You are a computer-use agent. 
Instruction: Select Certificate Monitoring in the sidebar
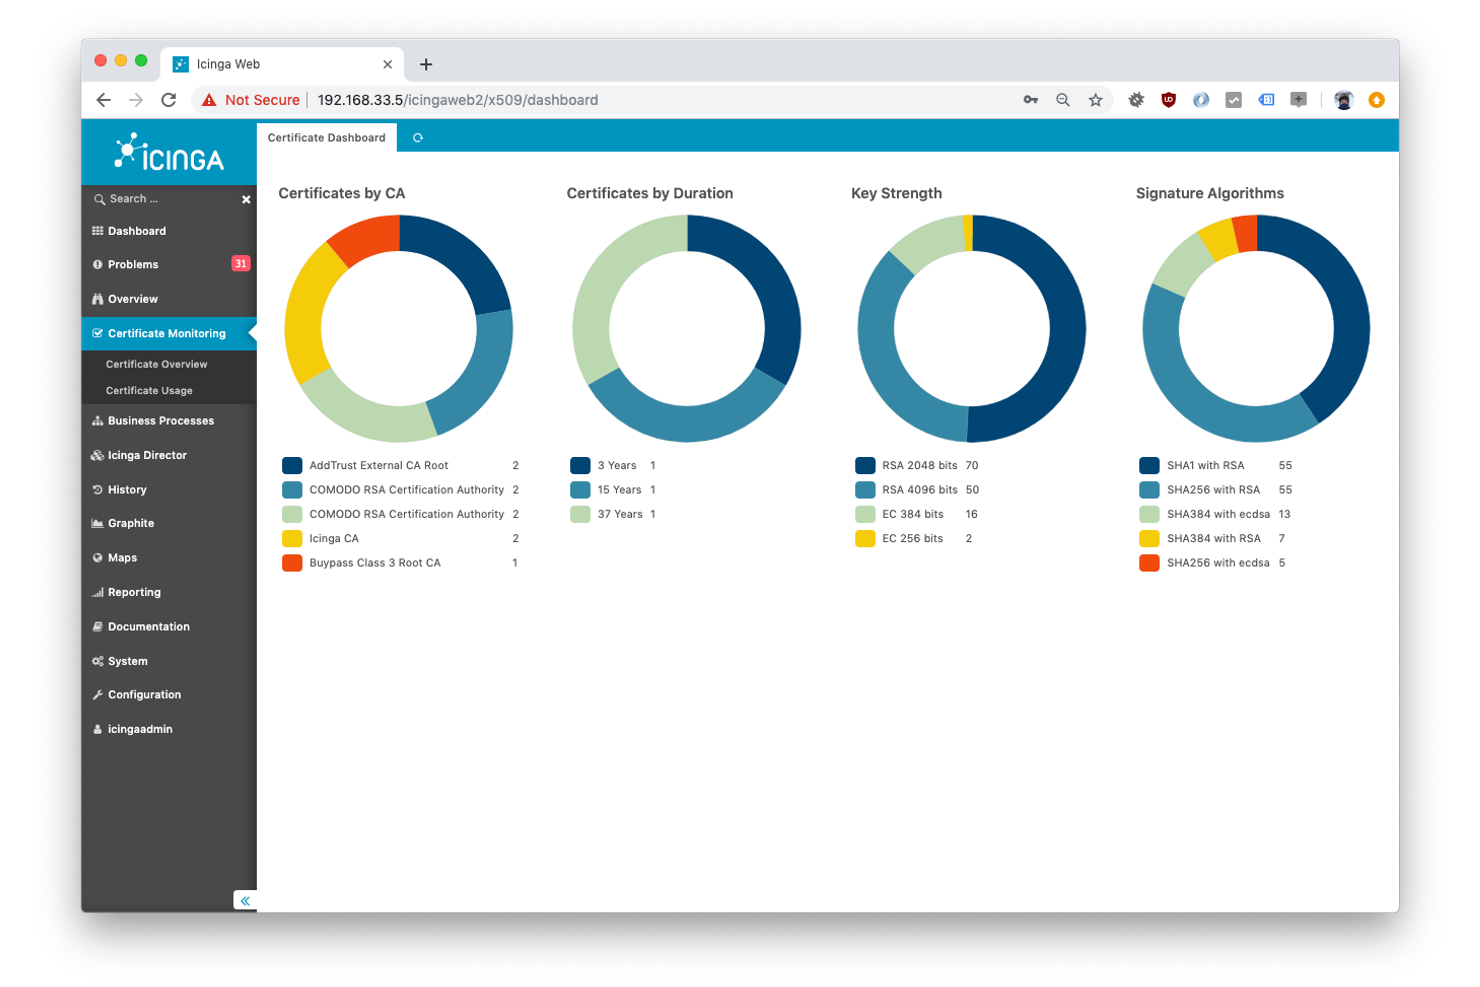166,333
